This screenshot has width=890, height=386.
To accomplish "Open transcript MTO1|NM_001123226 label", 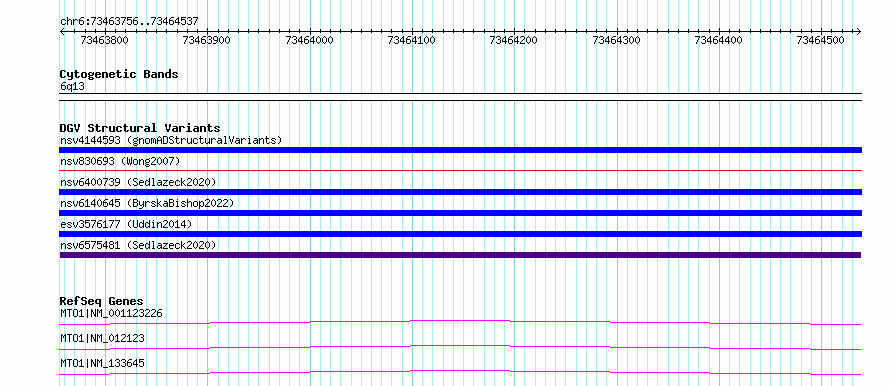I will pos(112,313).
